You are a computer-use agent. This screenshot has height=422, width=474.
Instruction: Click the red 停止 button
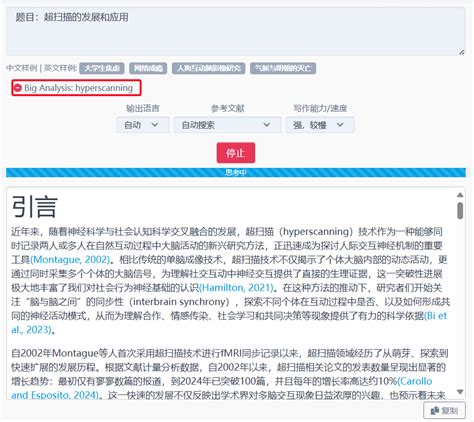coord(236,153)
